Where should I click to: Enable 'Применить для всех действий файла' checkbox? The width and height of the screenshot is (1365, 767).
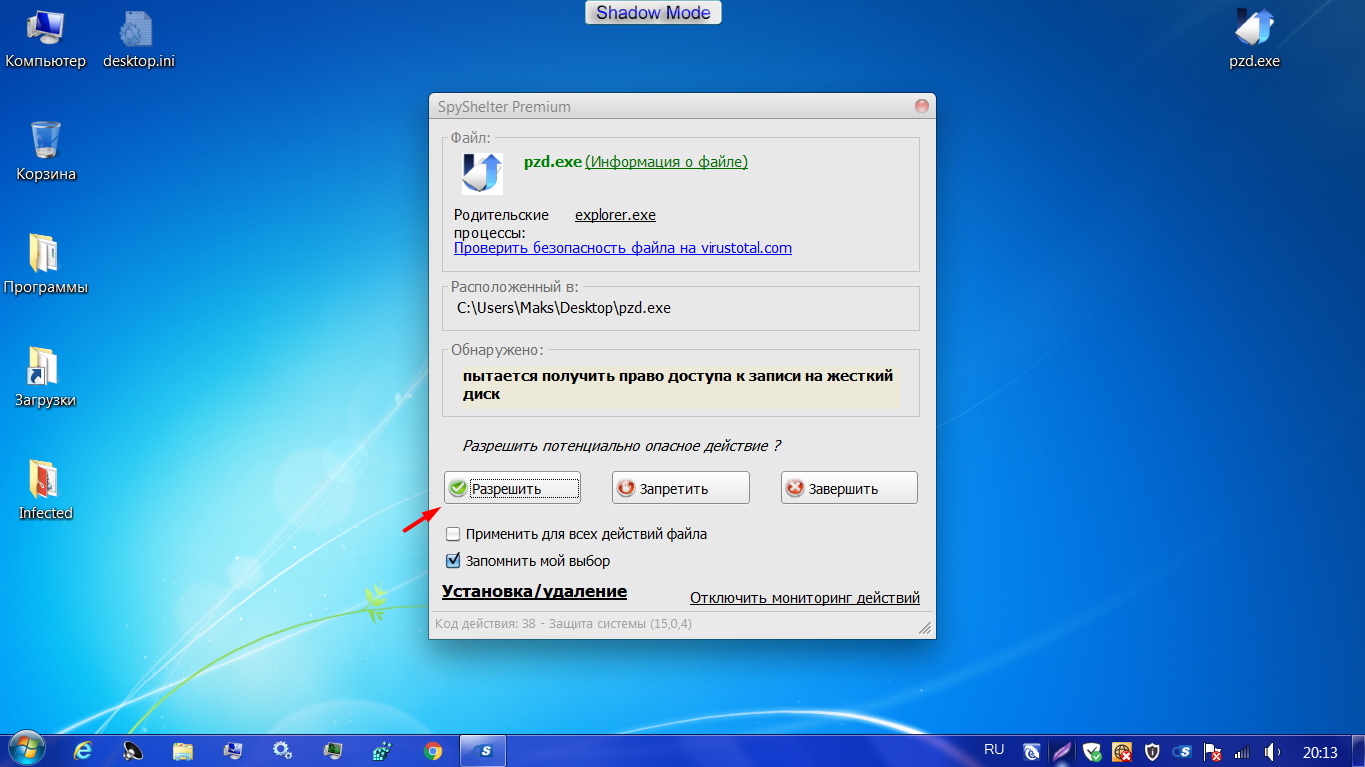[454, 534]
